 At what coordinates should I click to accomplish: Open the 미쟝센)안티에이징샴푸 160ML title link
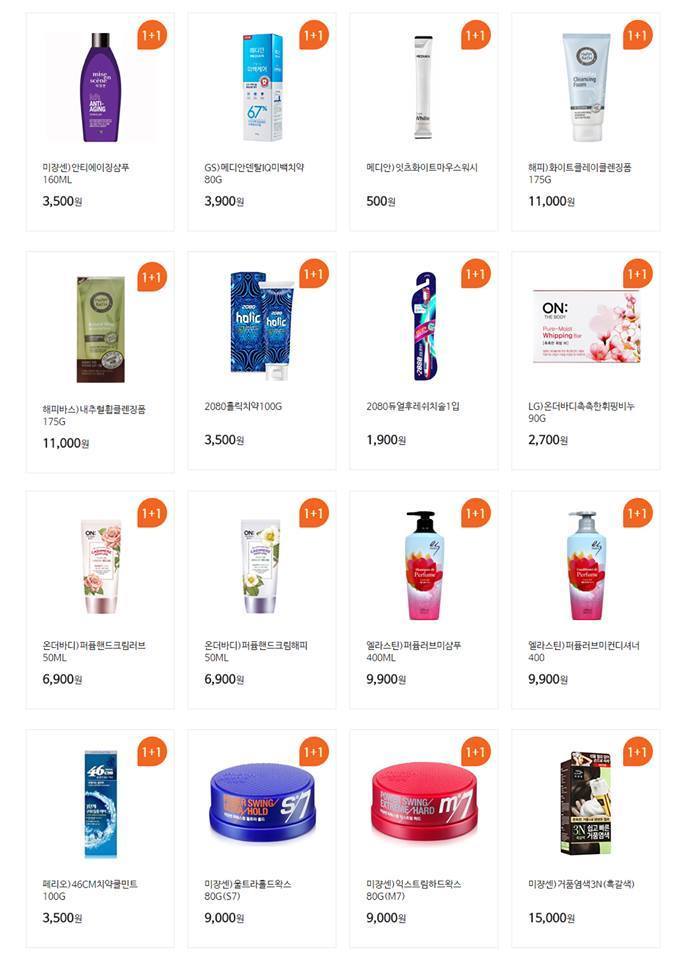pos(85,173)
